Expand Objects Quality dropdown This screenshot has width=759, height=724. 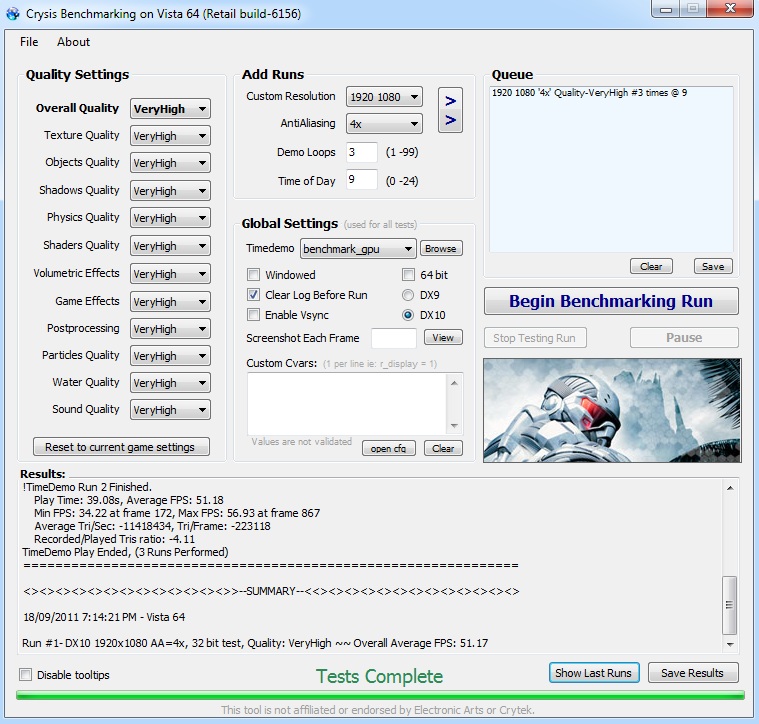click(170, 163)
